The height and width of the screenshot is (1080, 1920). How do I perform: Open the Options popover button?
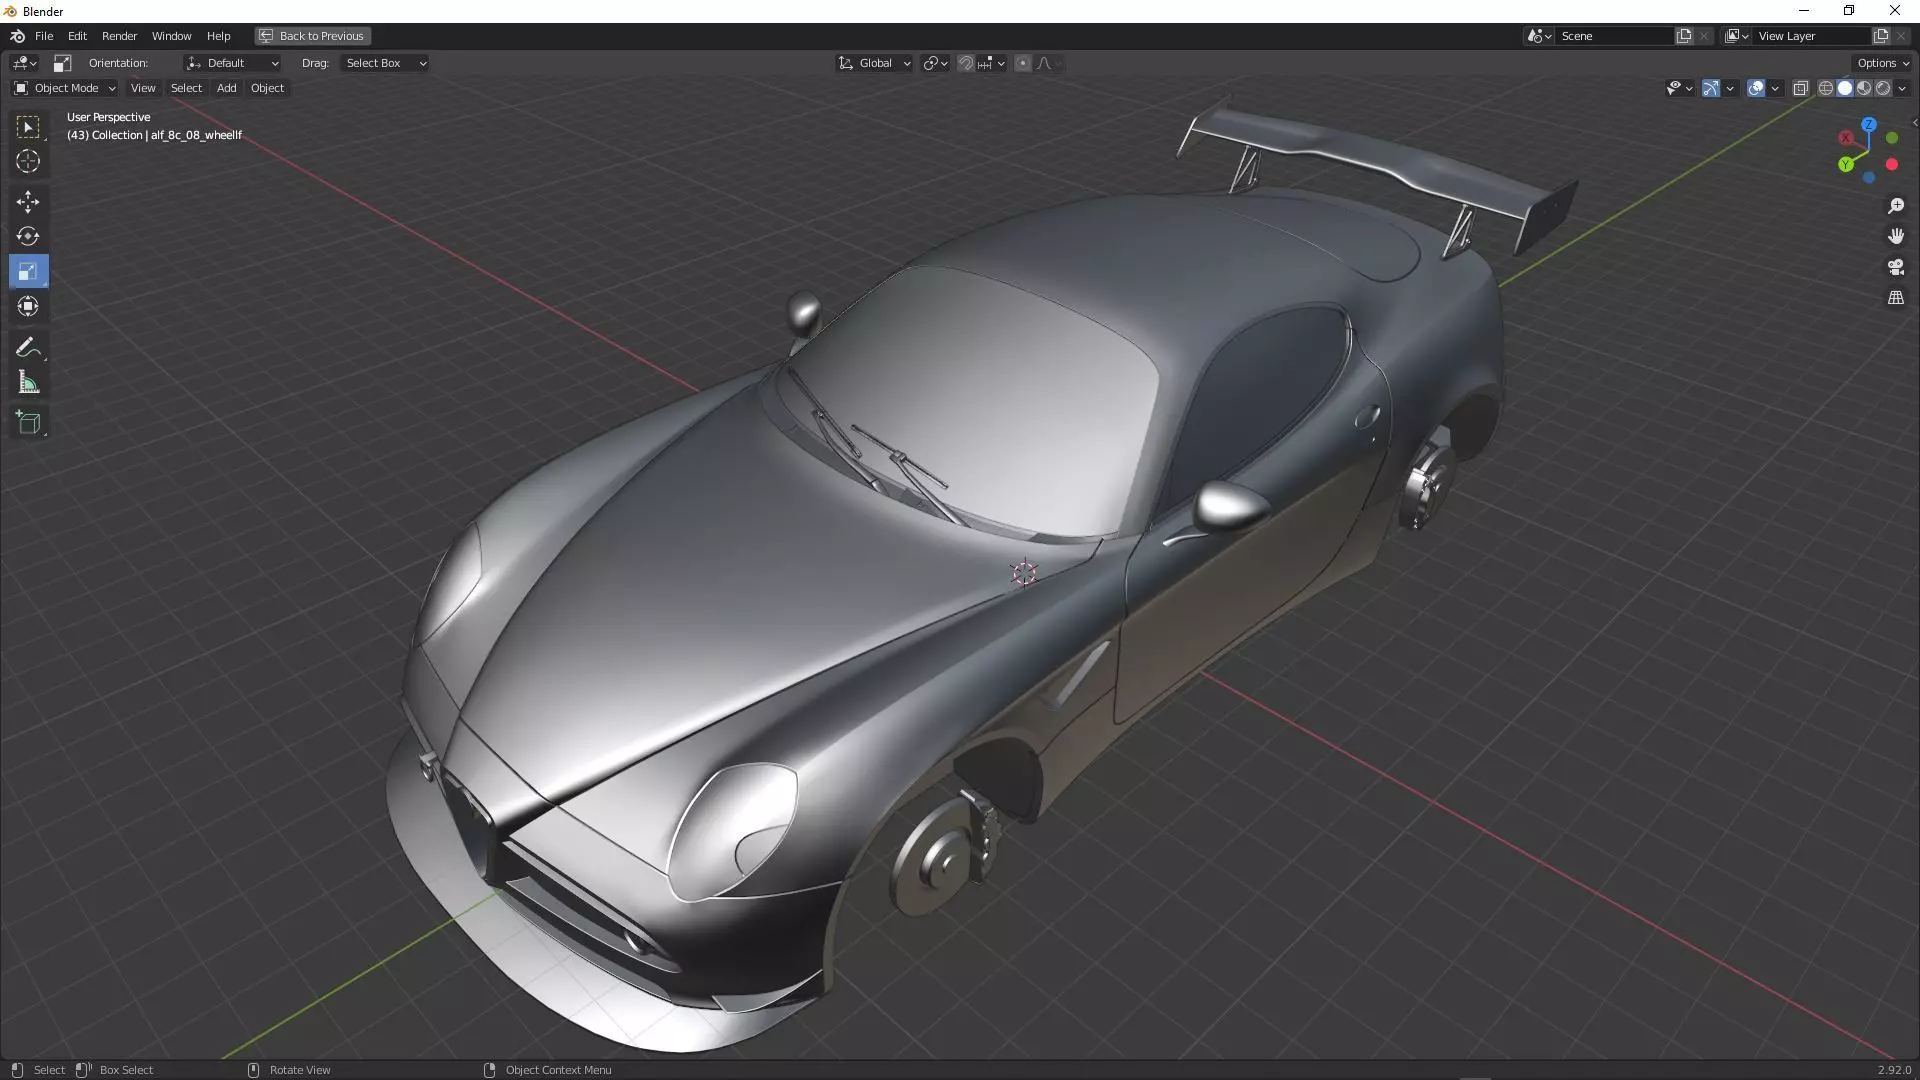tap(1882, 63)
